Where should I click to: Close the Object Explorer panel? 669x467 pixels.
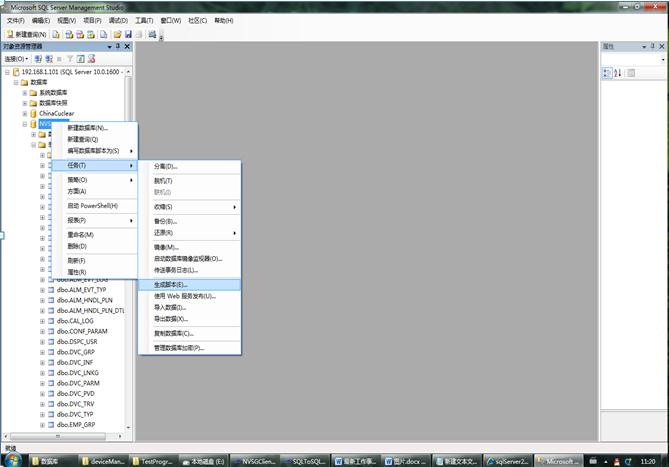click(x=127, y=46)
